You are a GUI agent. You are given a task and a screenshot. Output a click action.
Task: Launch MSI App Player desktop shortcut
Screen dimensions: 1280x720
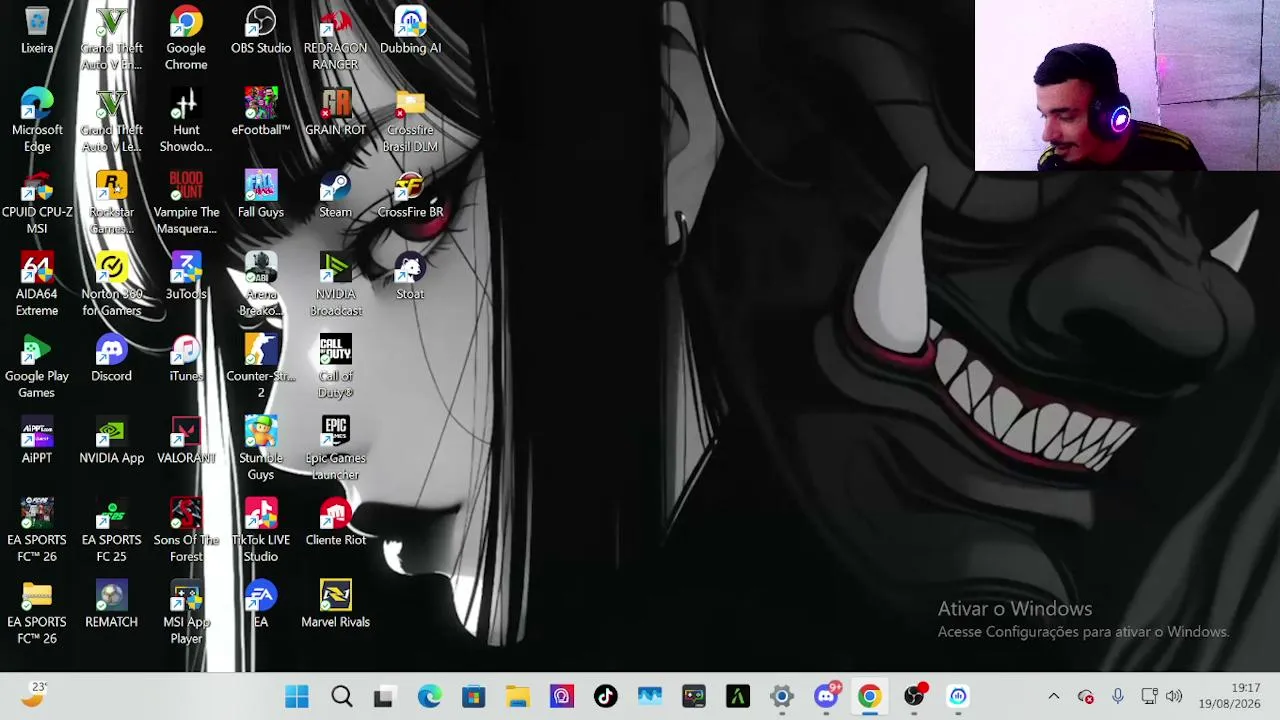pyautogui.click(x=186, y=613)
